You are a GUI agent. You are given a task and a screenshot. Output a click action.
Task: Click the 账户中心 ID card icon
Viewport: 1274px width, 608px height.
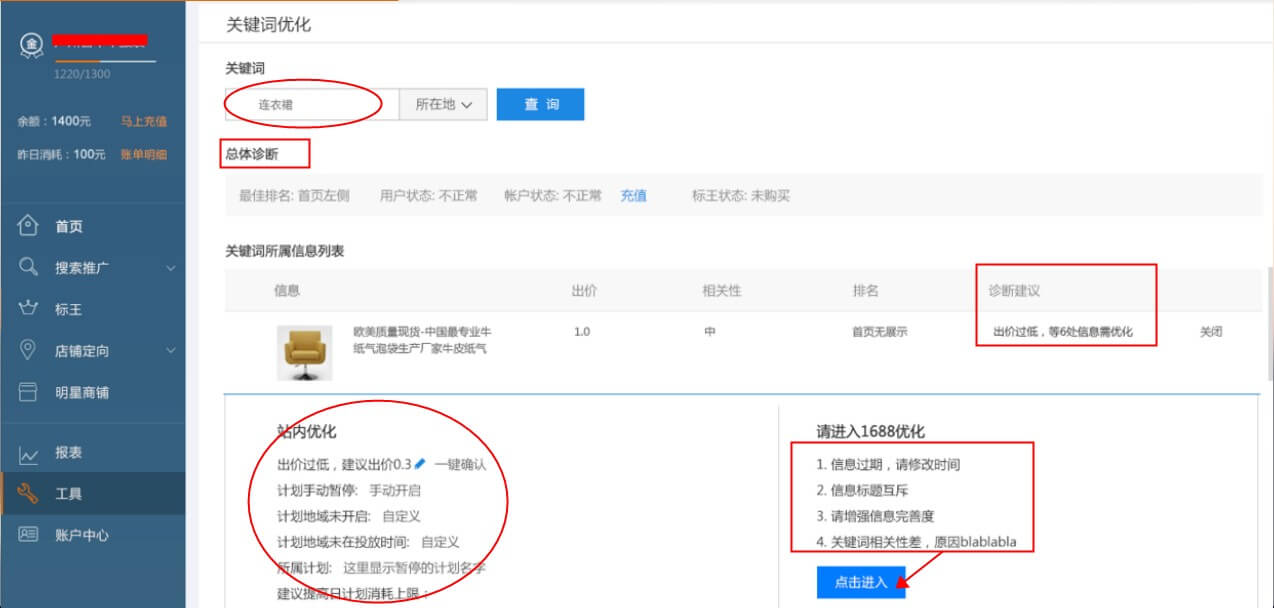(x=28, y=534)
